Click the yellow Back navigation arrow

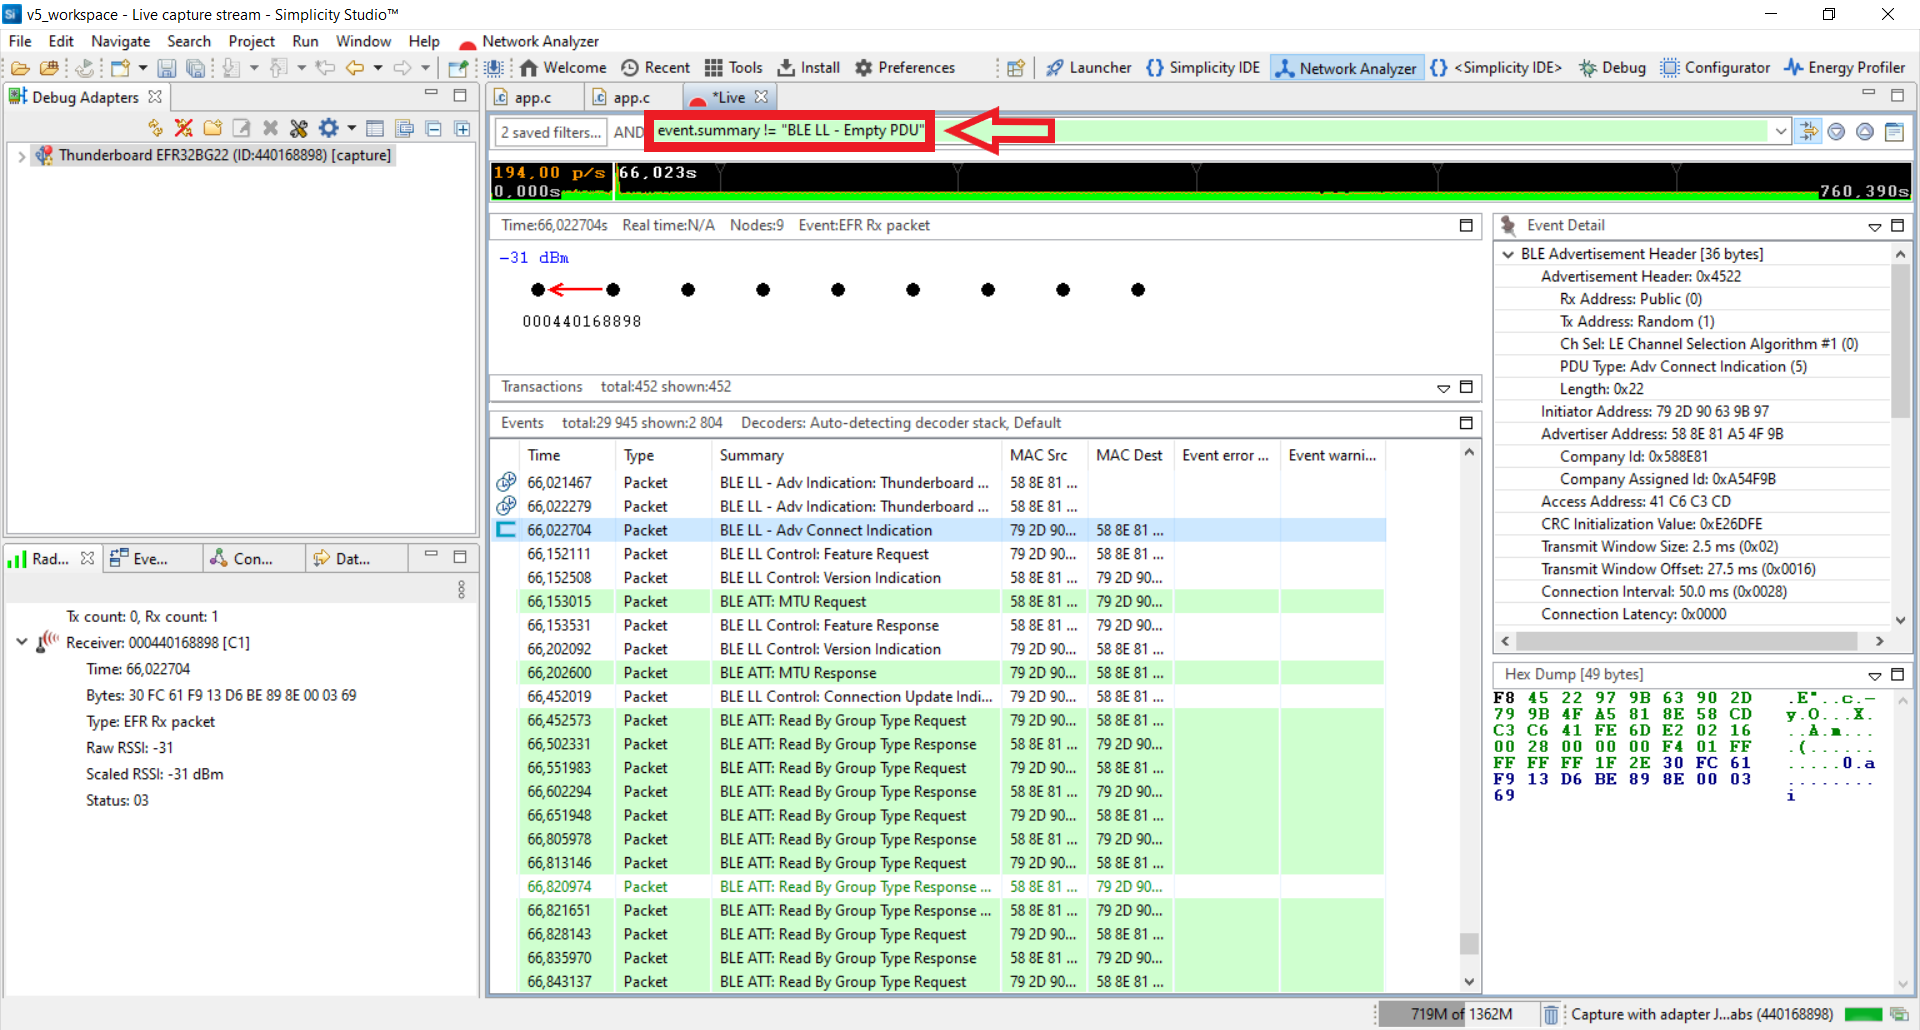tap(355, 68)
